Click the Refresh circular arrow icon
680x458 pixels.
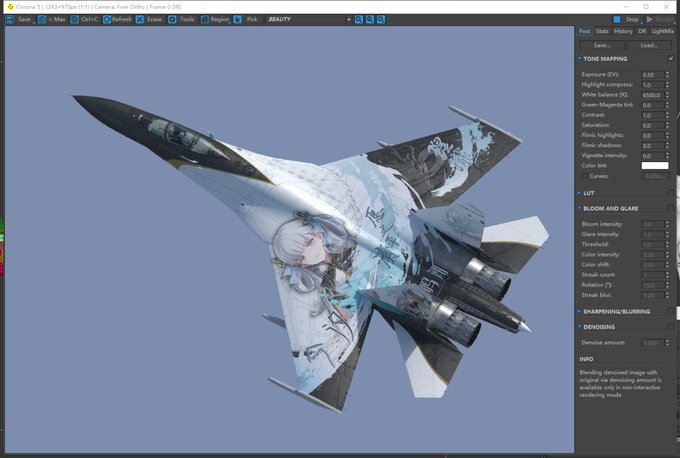click(x=107, y=20)
